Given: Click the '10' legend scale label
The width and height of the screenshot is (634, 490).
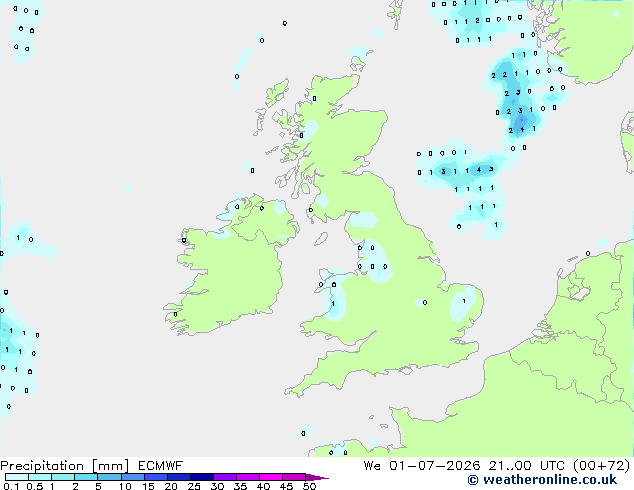Looking at the screenshot, I should point(125,486).
